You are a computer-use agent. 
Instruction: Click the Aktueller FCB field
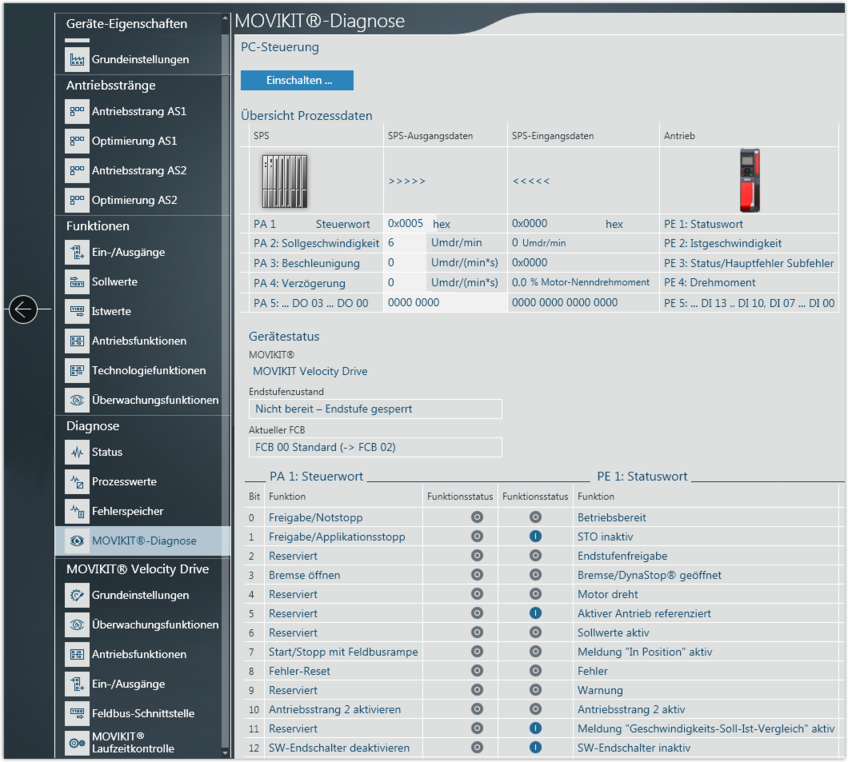coord(375,447)
